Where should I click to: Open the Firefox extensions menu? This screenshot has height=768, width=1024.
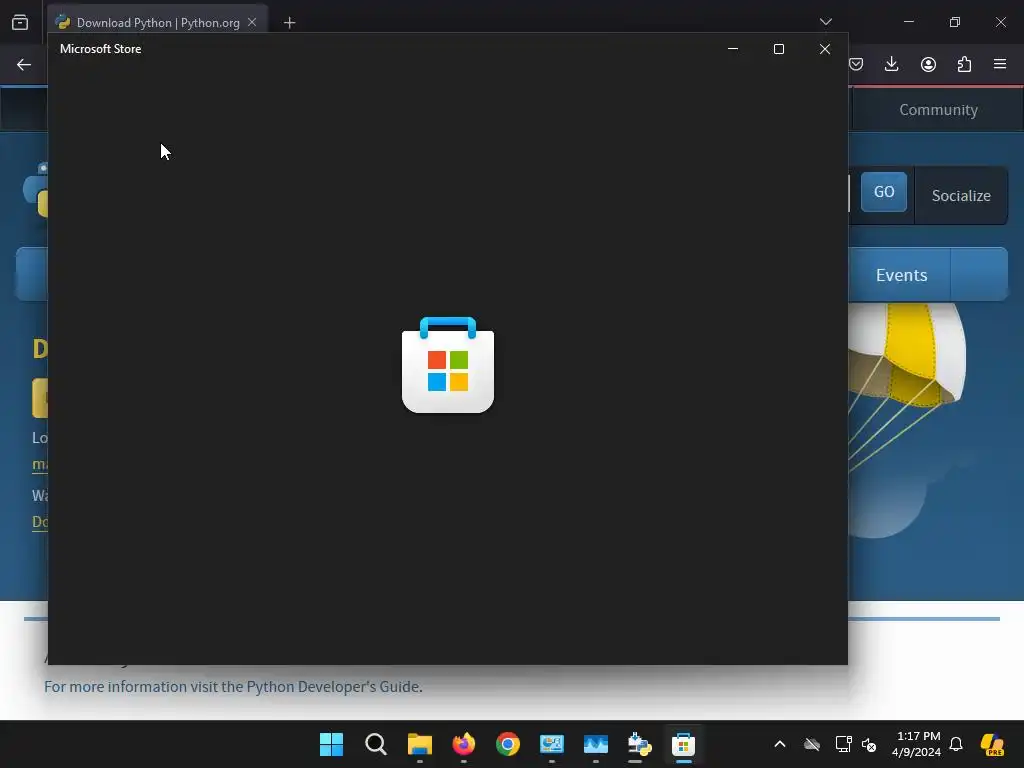964,64
